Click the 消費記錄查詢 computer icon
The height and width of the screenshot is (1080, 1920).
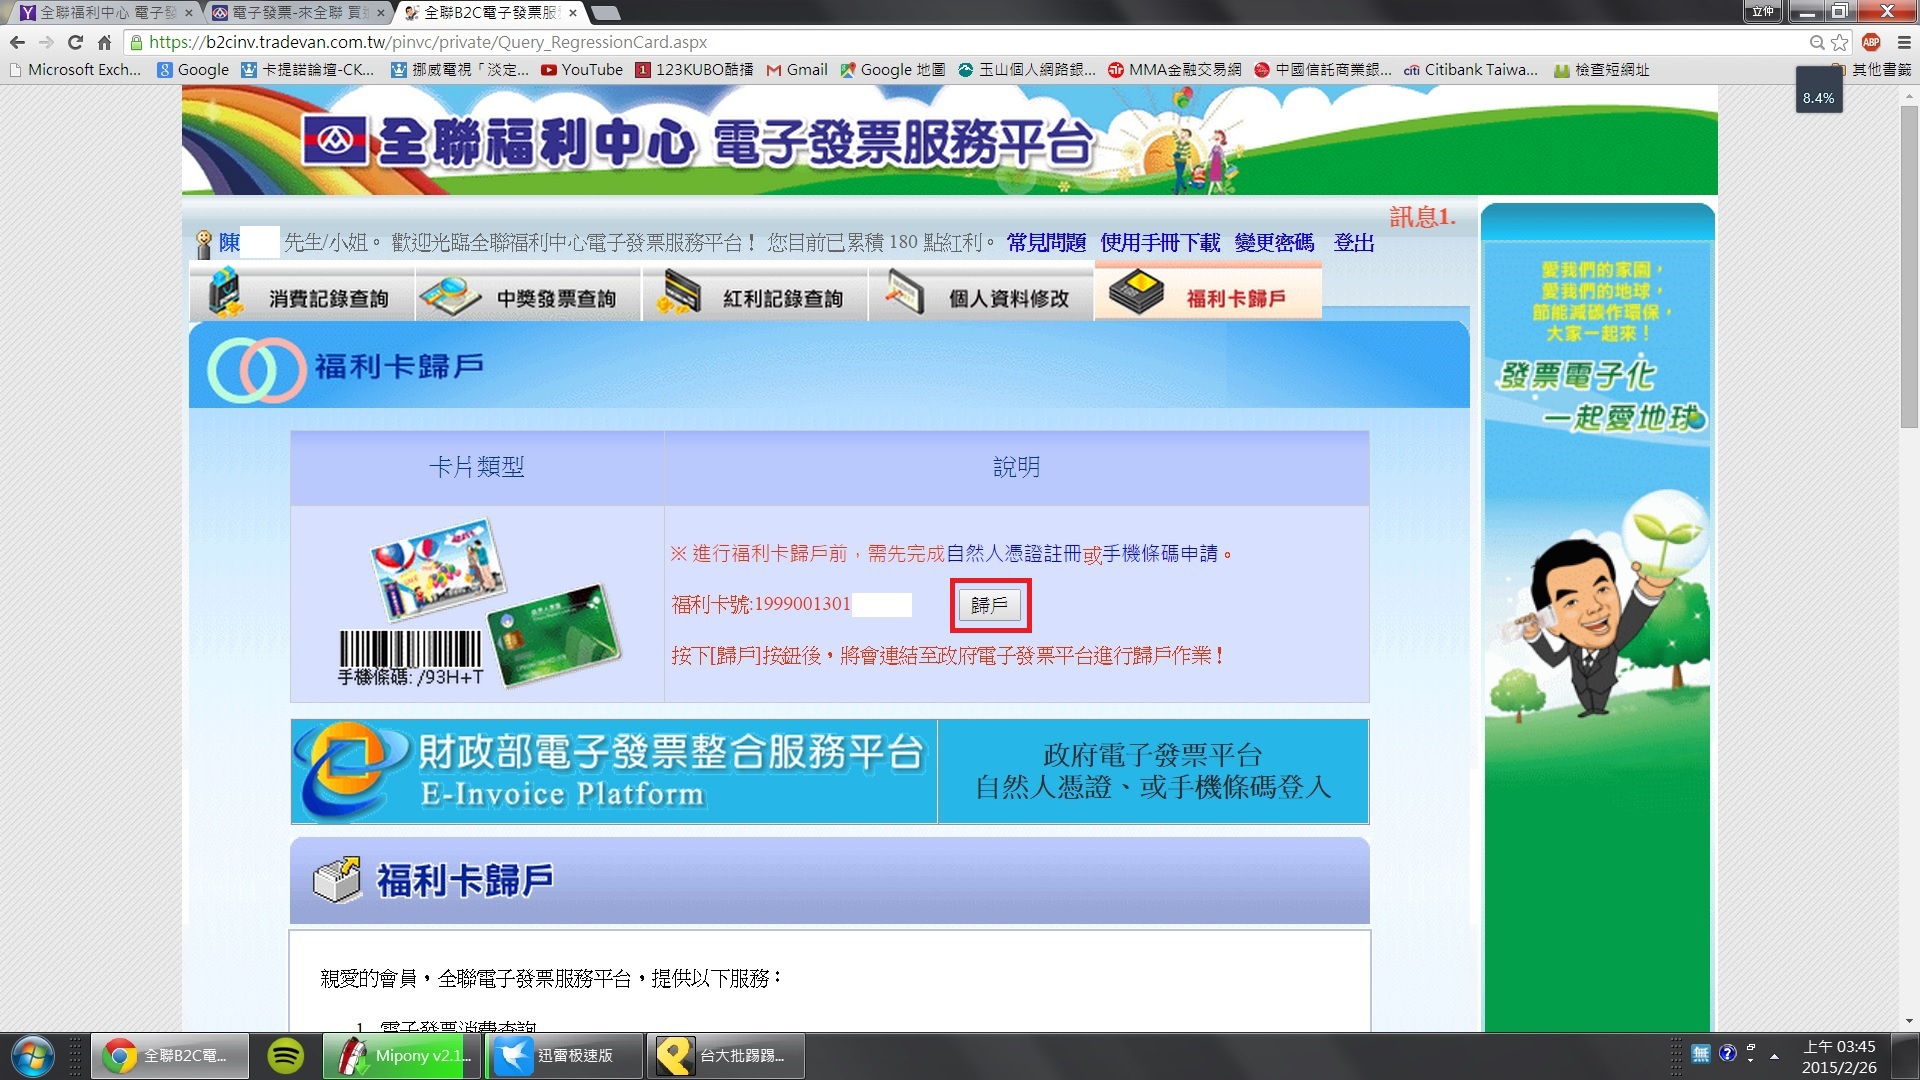(224, 294)
